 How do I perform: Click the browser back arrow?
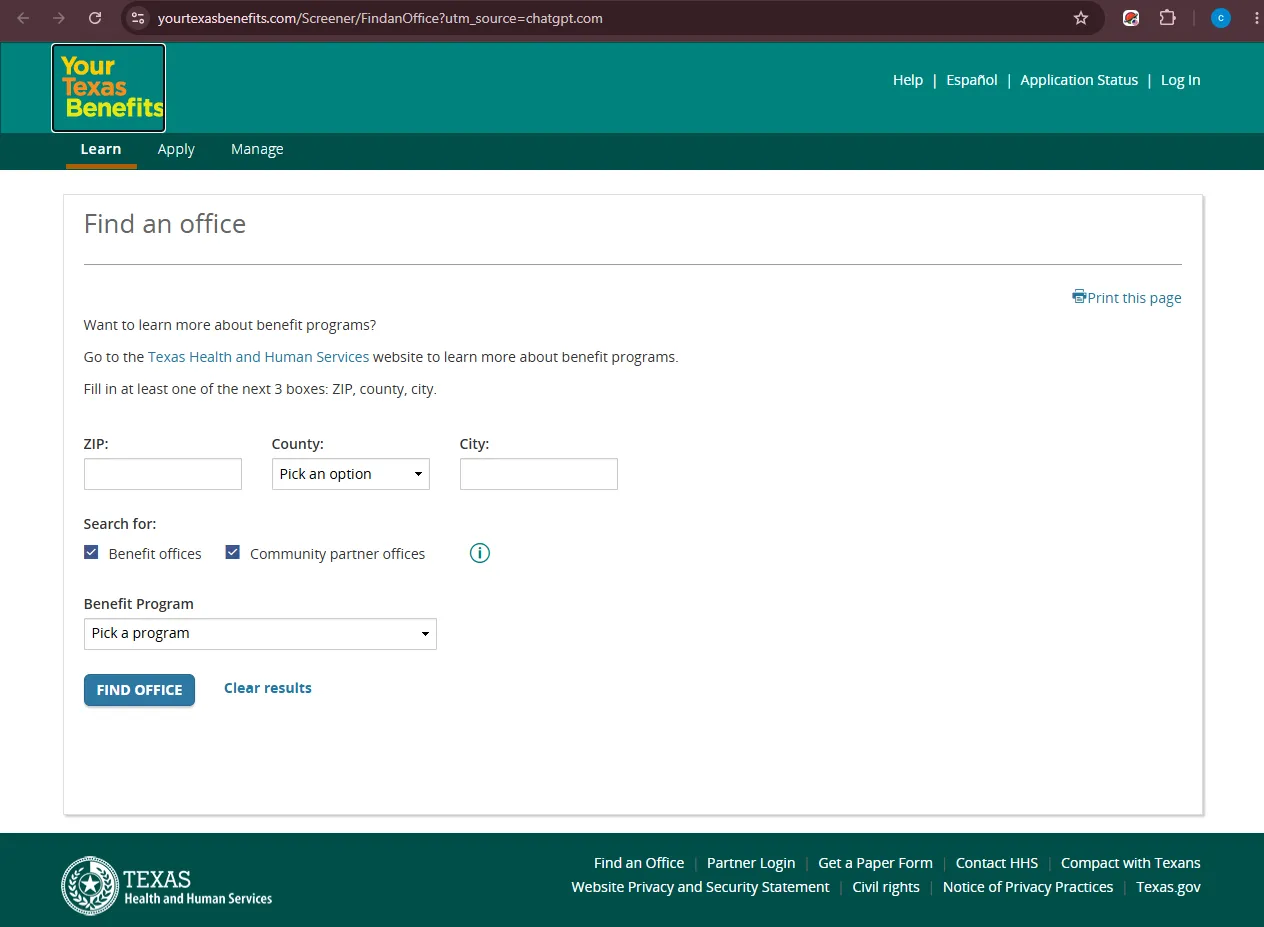(x=23, y=18)
